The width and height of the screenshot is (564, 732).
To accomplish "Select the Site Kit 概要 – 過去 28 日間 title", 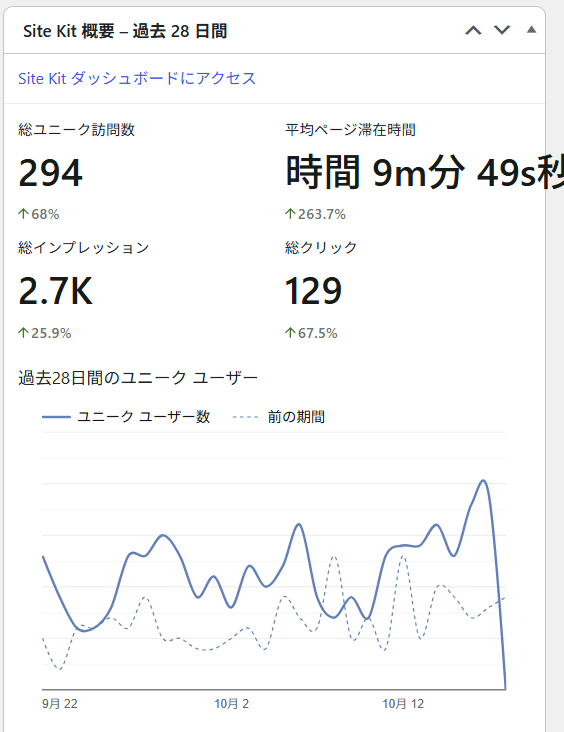I will (x=125, y=31).
